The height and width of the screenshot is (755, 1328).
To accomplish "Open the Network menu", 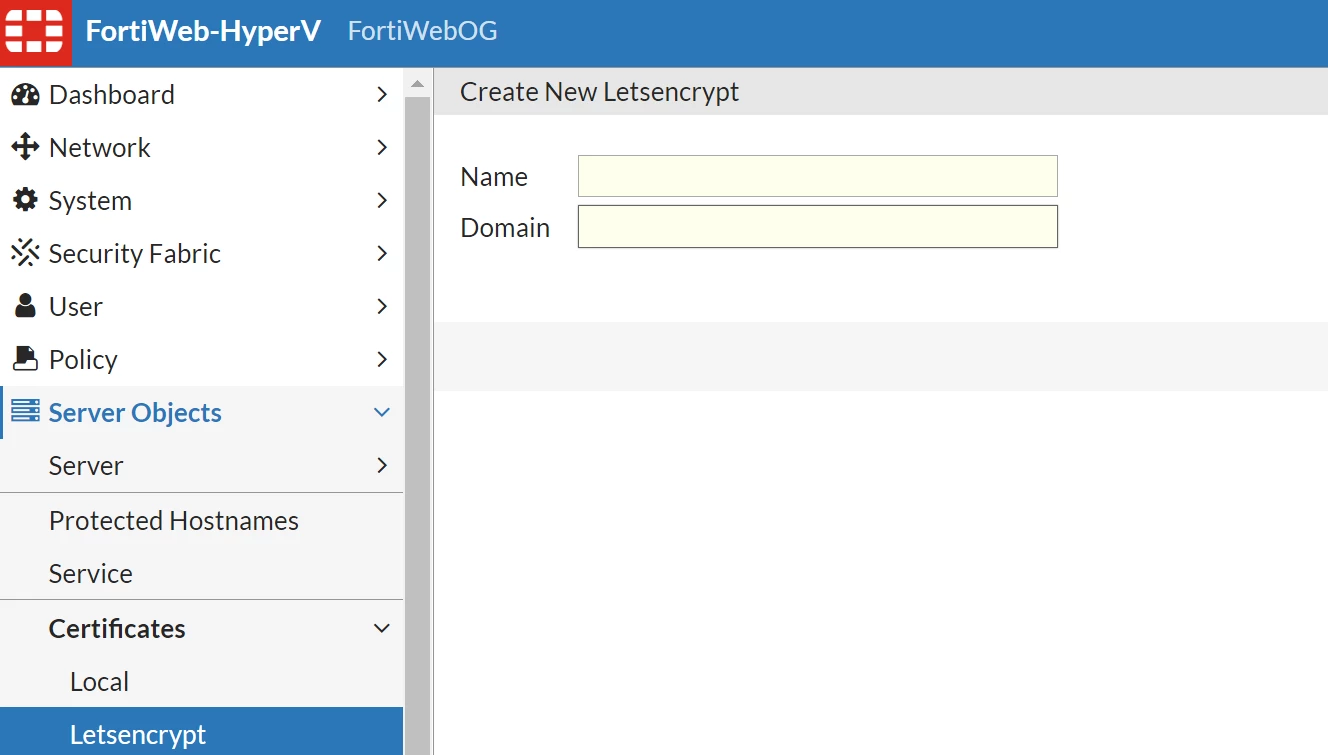I will 201,148.
